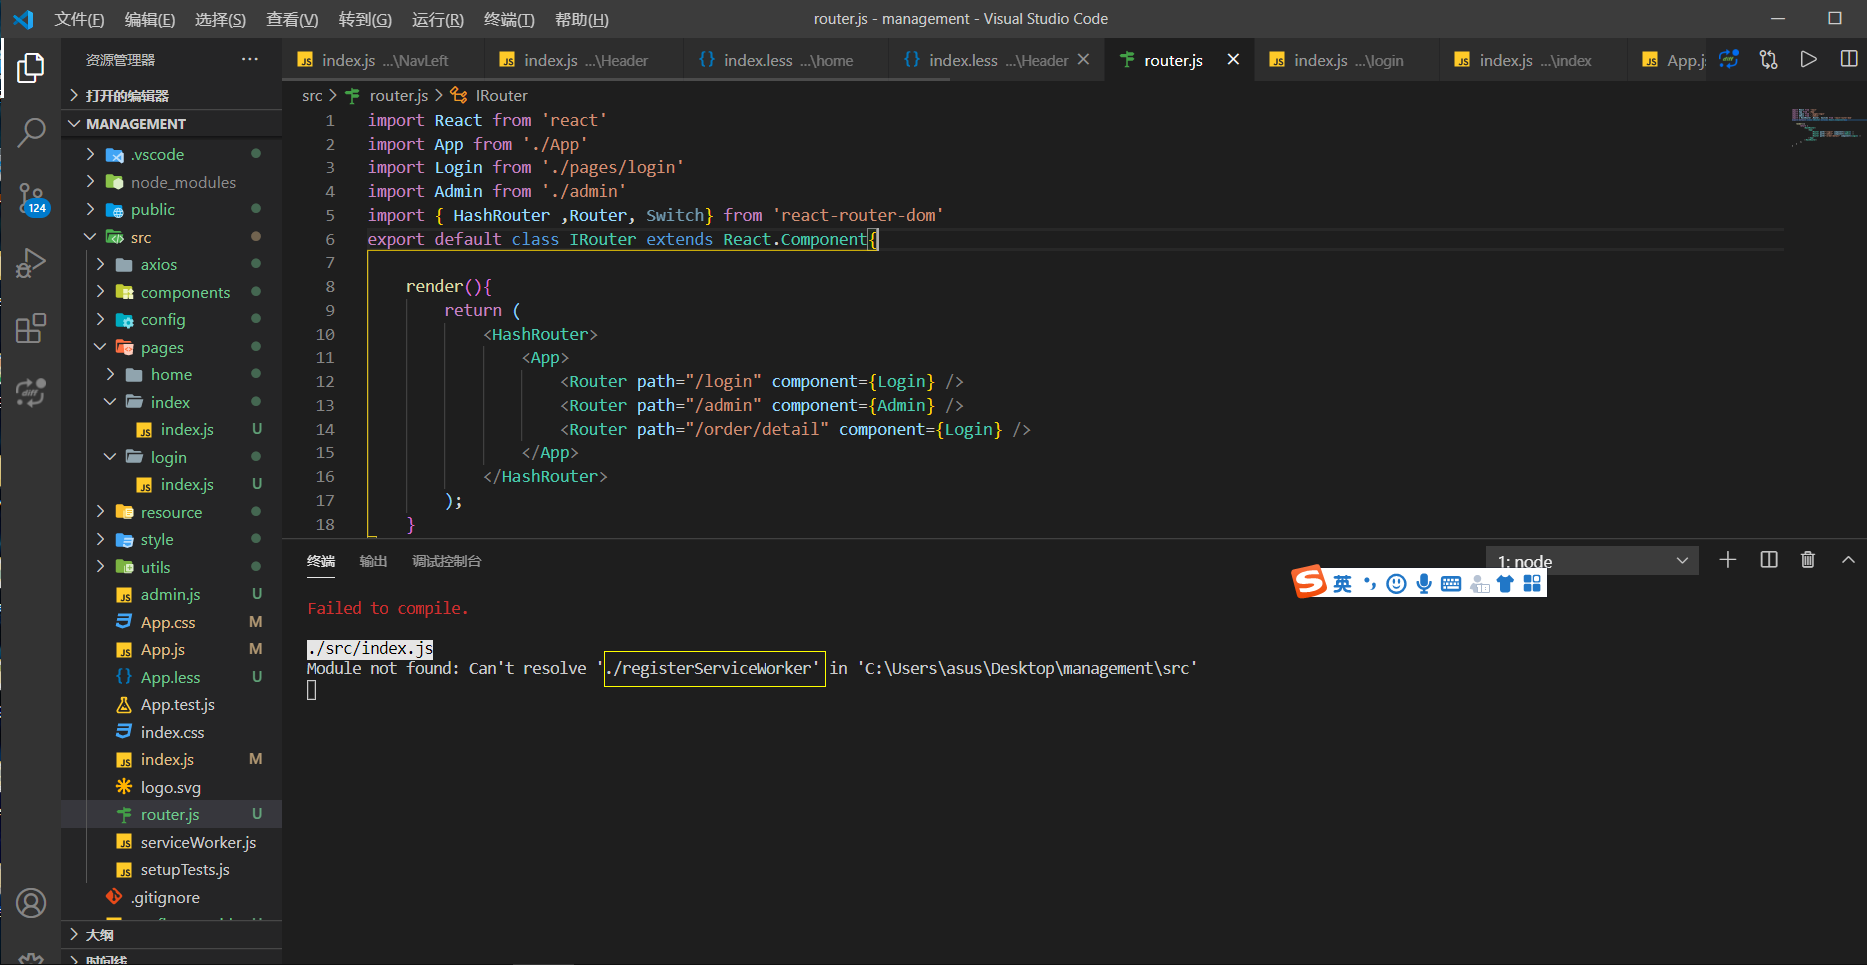
Task: Expand the 大纲 outline section
Action: click(100, 935)
